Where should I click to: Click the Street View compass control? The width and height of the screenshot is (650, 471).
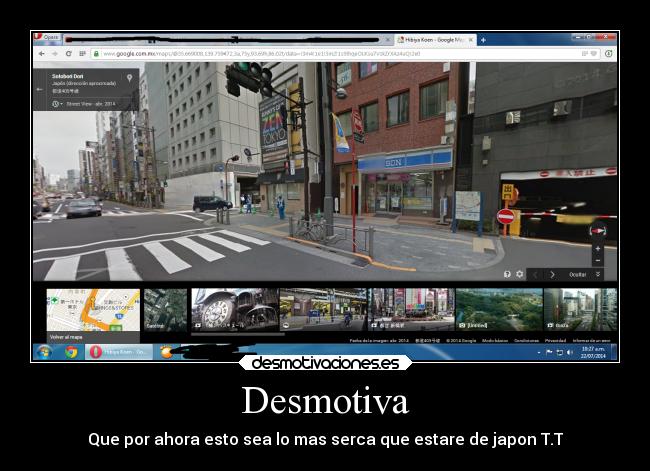tap(598, 230)
